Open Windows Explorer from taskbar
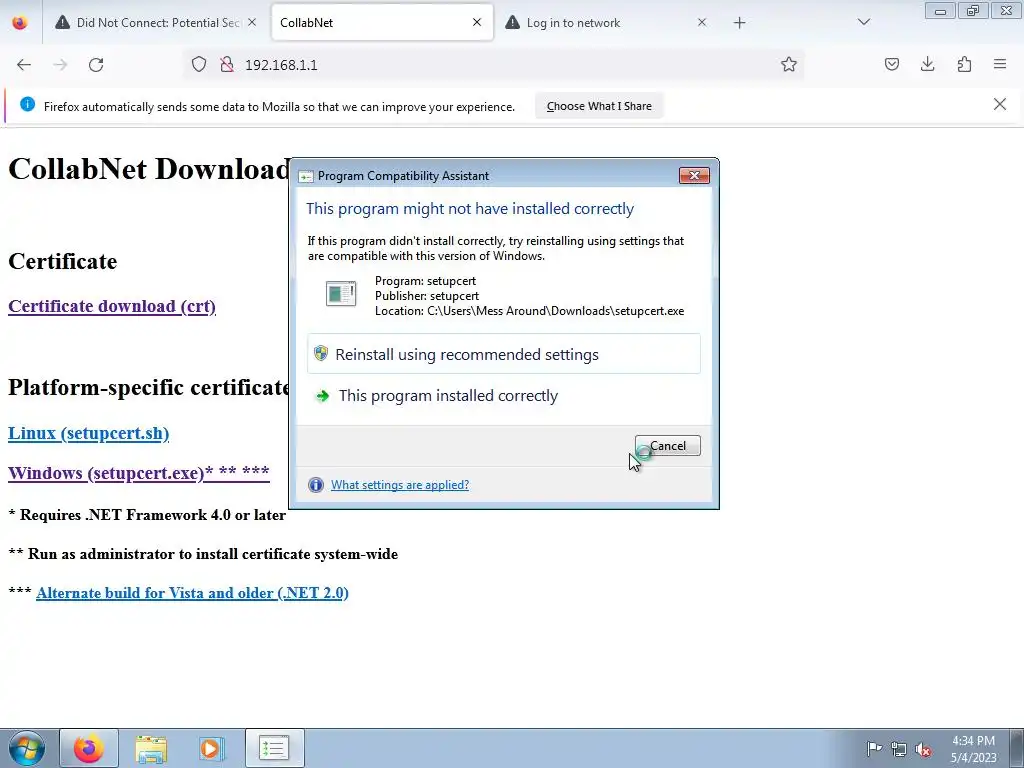The height and width of the screenshot is (768, 1024). coord(151,748)
